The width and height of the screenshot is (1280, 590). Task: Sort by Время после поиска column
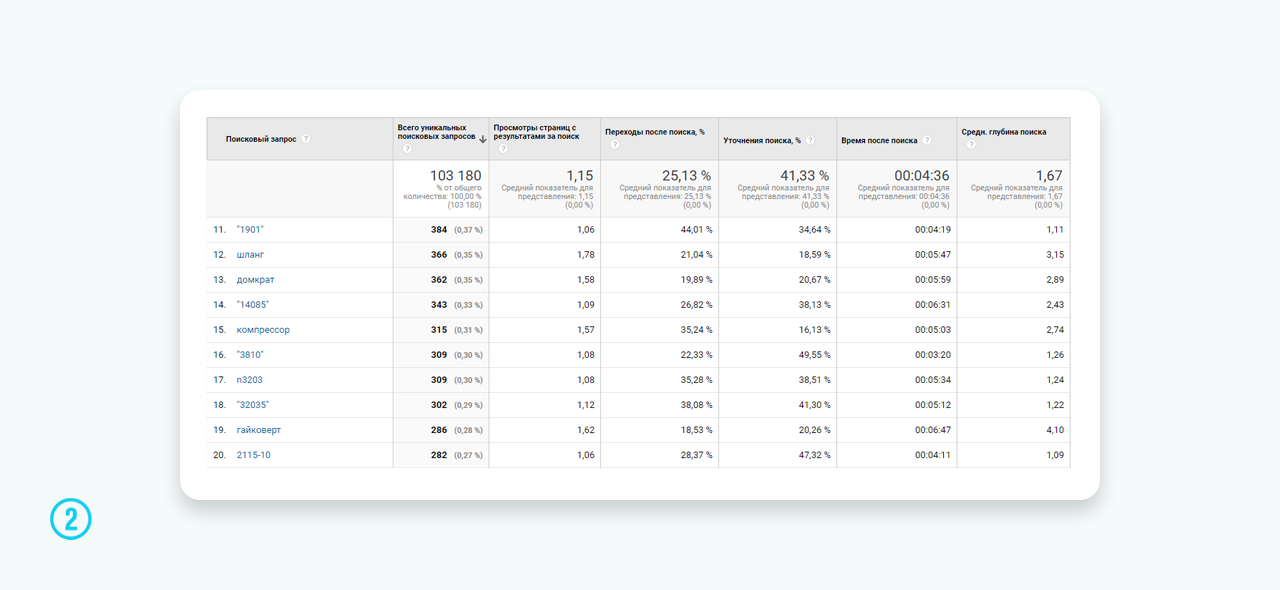tap(879, 140)
